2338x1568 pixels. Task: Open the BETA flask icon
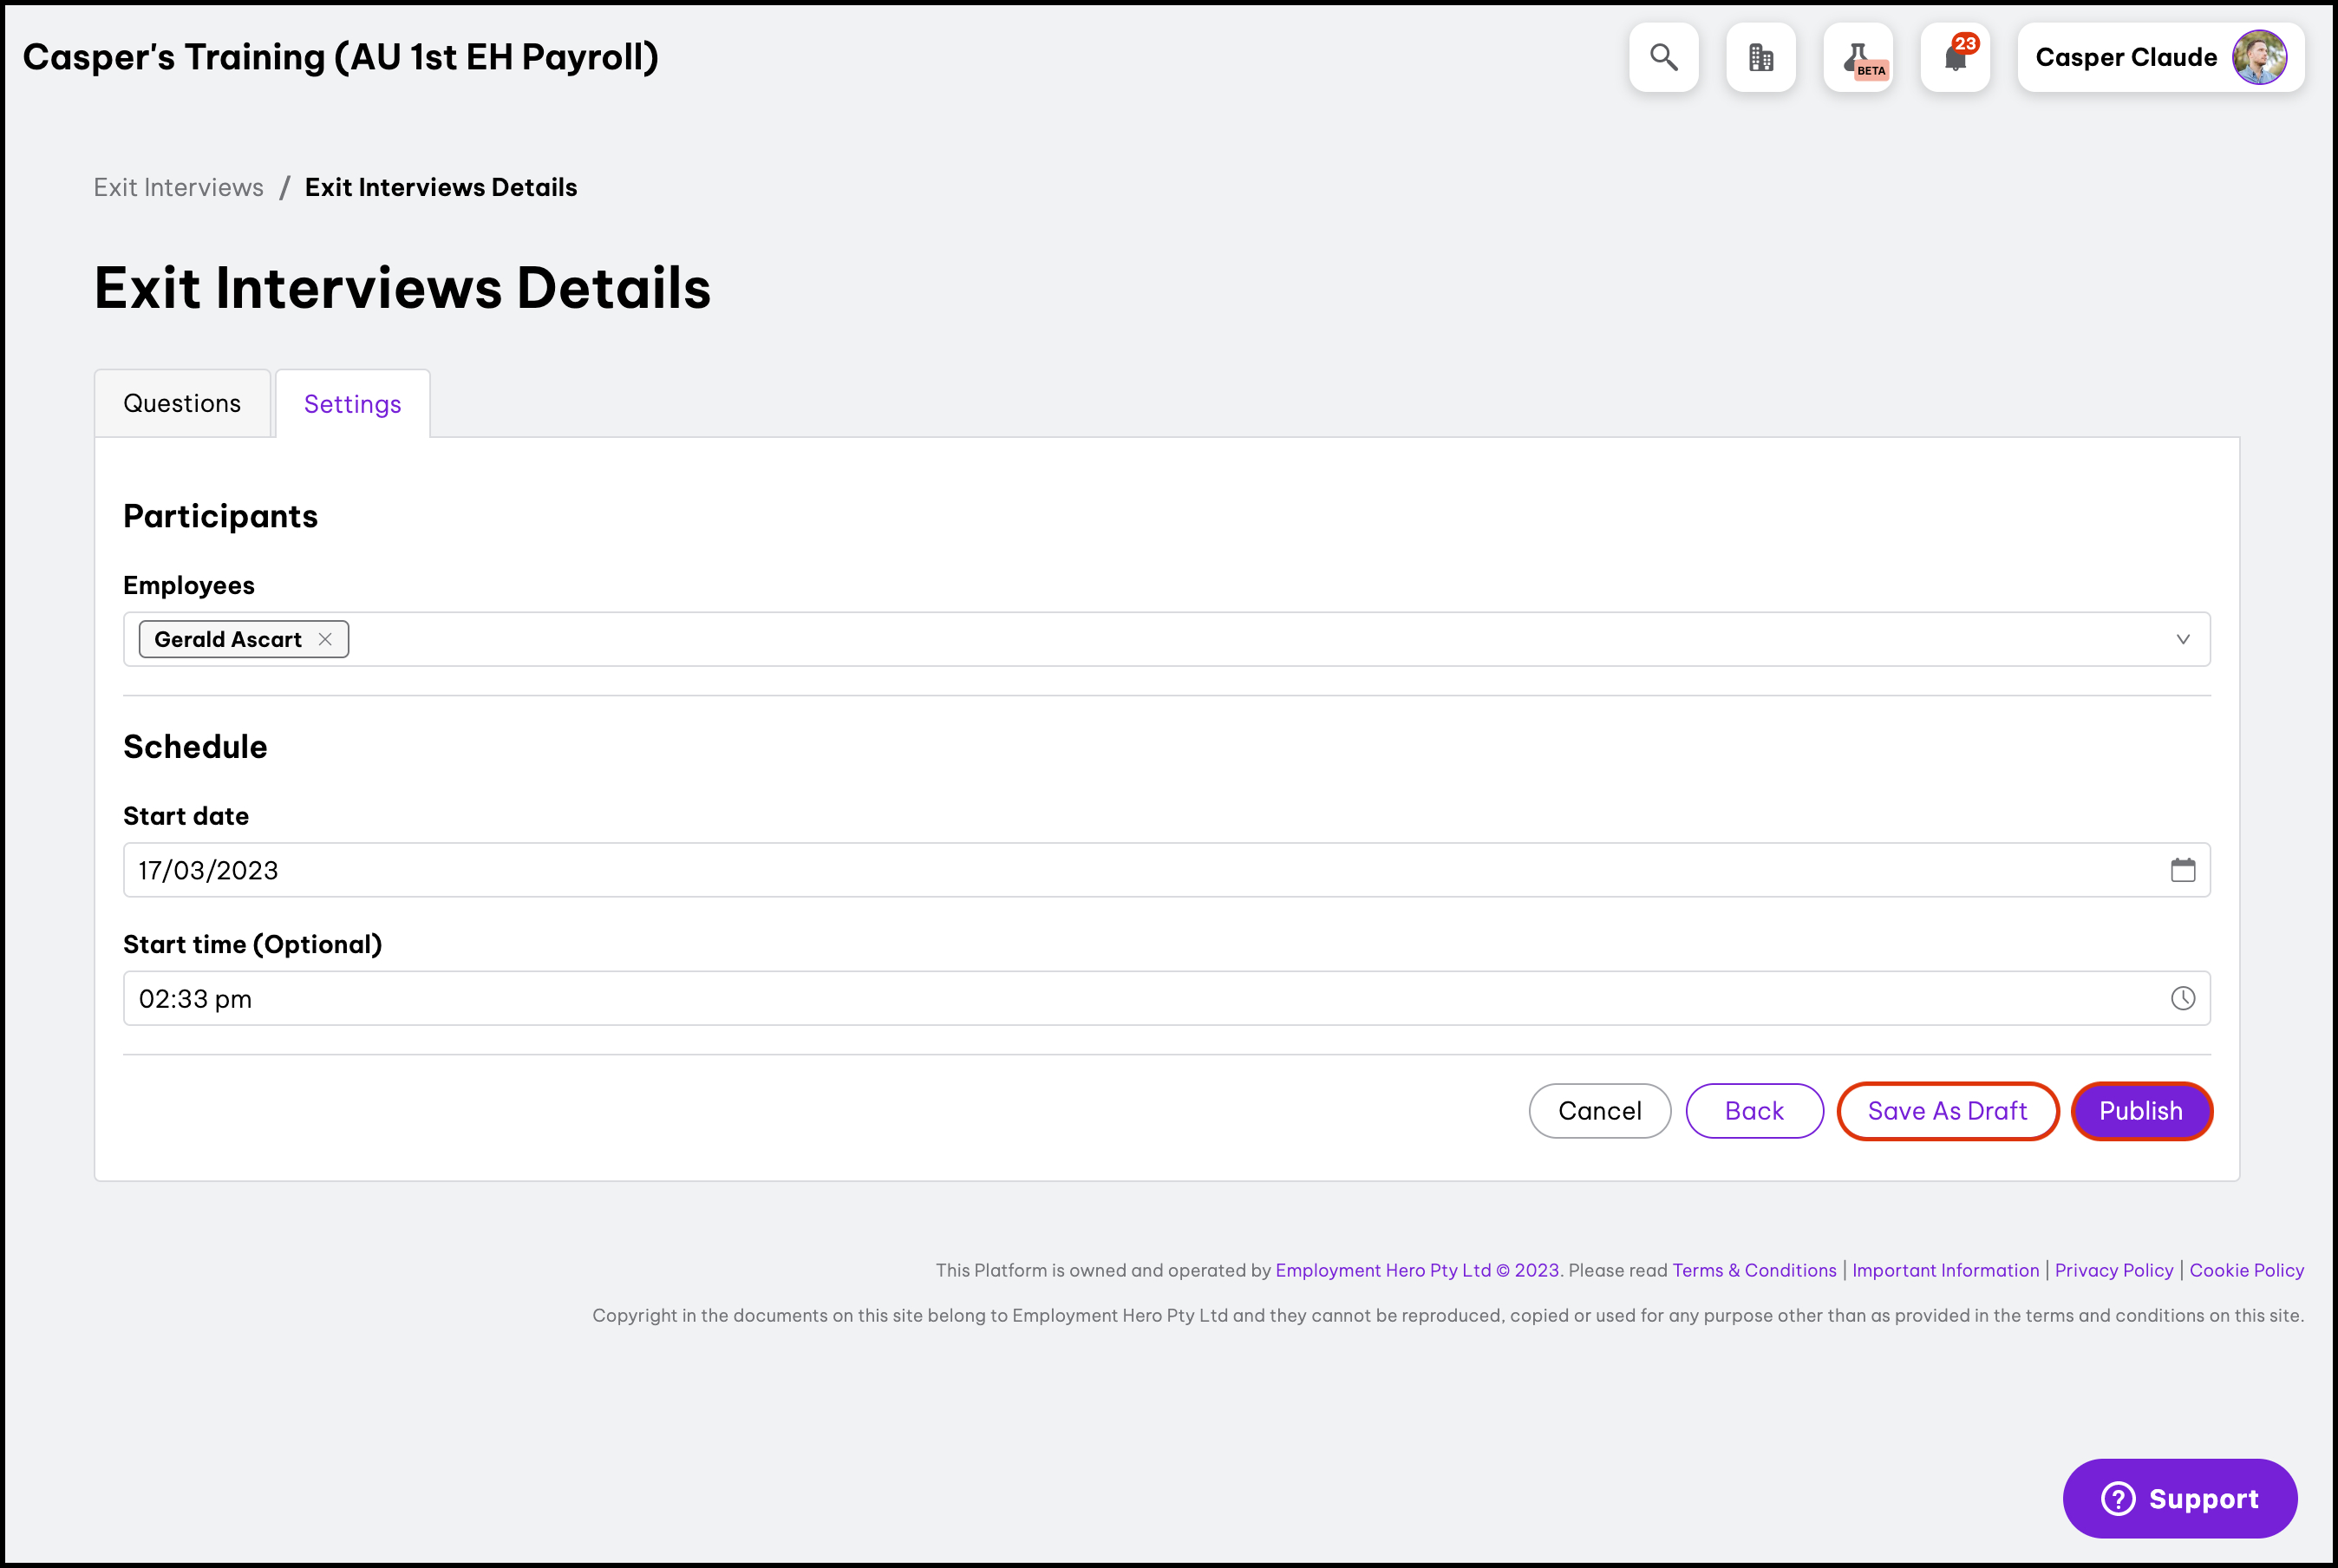1858,58
